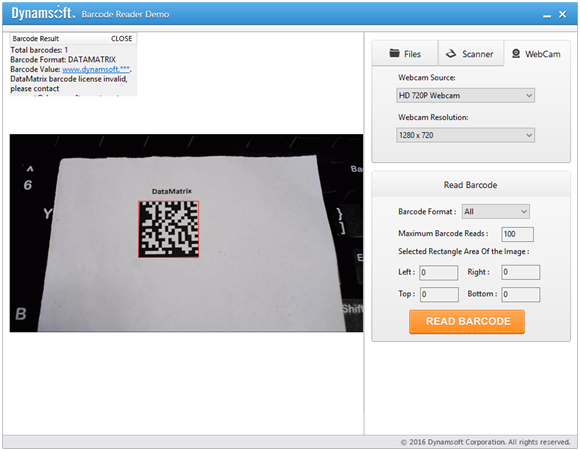Click the folder icon on Files tab

pyautogui.click(x=394, y=53)
